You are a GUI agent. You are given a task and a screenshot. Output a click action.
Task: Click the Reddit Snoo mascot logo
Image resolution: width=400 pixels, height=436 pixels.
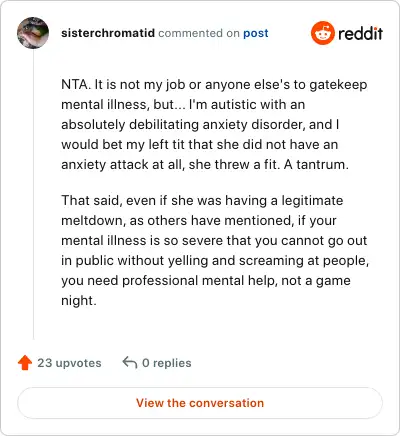(x=322, y=33)
